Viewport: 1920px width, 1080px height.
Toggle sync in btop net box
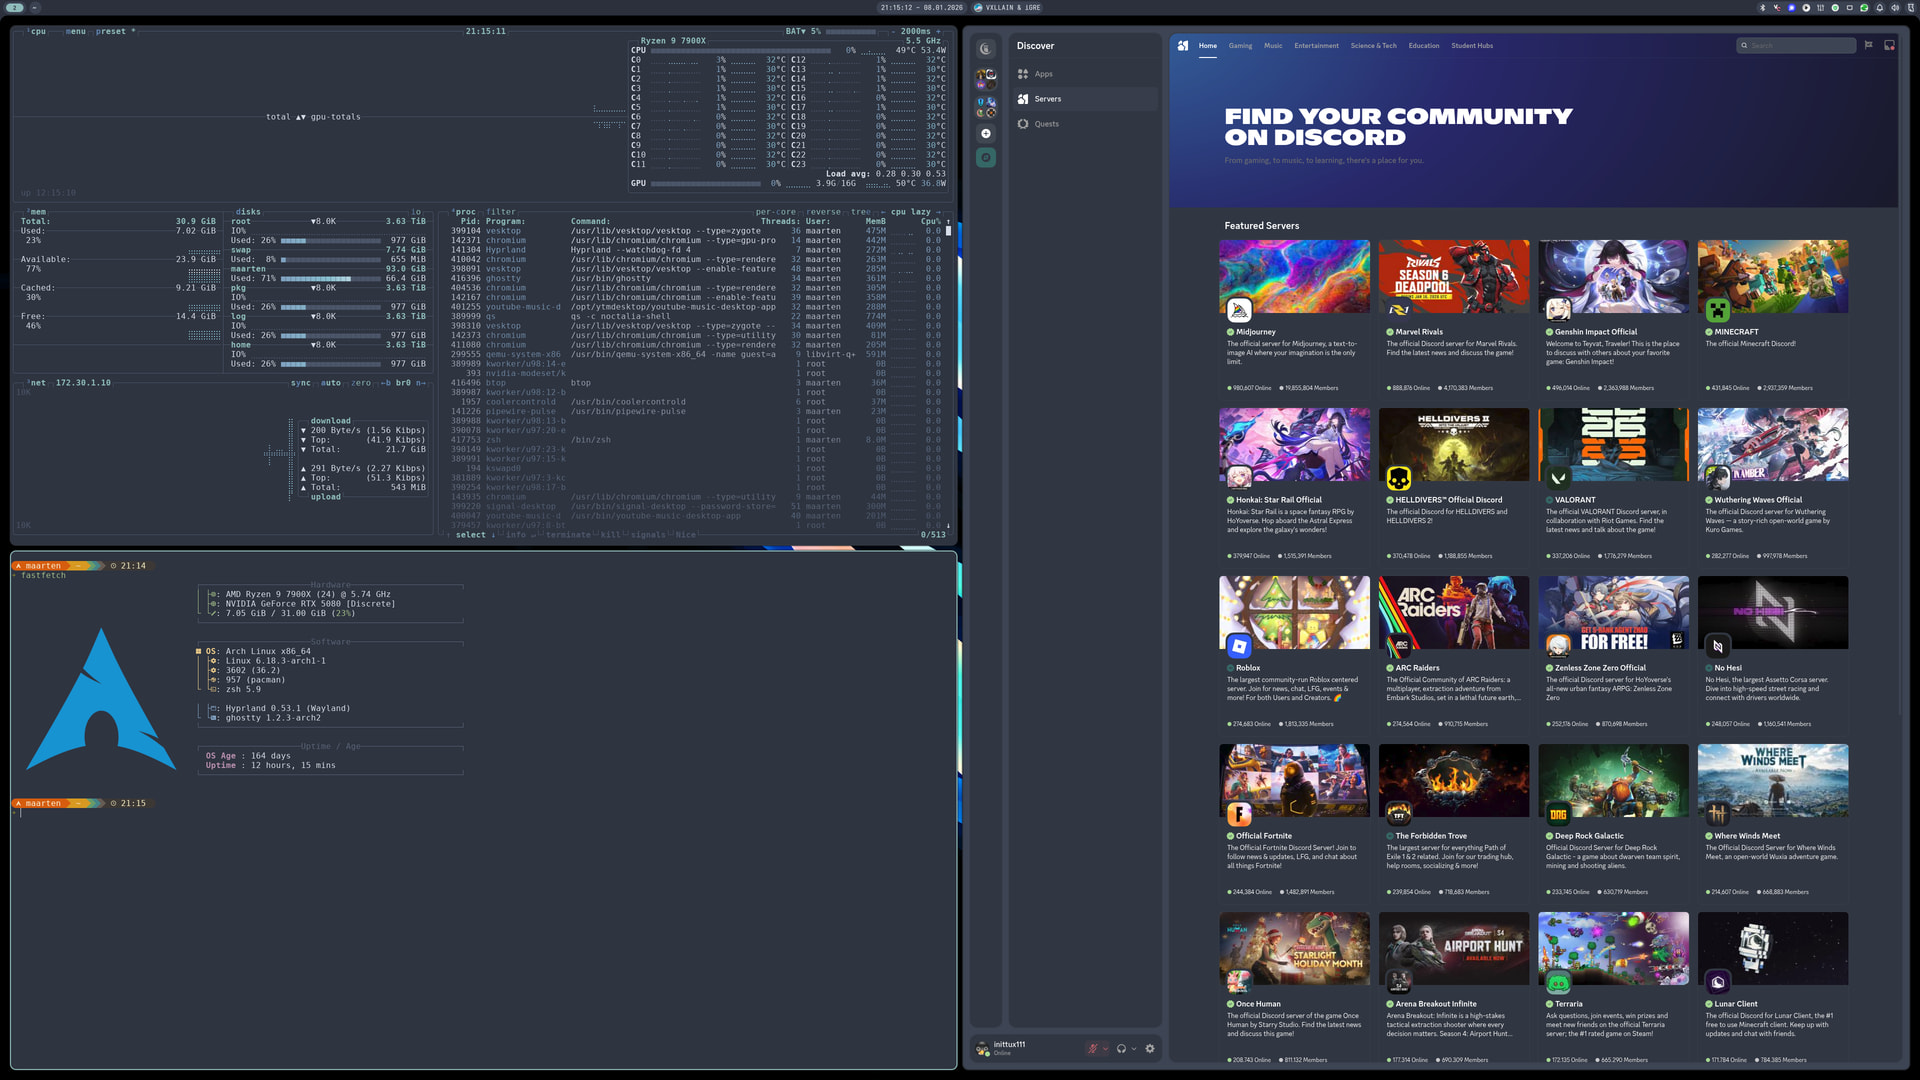tap(301, 383)
